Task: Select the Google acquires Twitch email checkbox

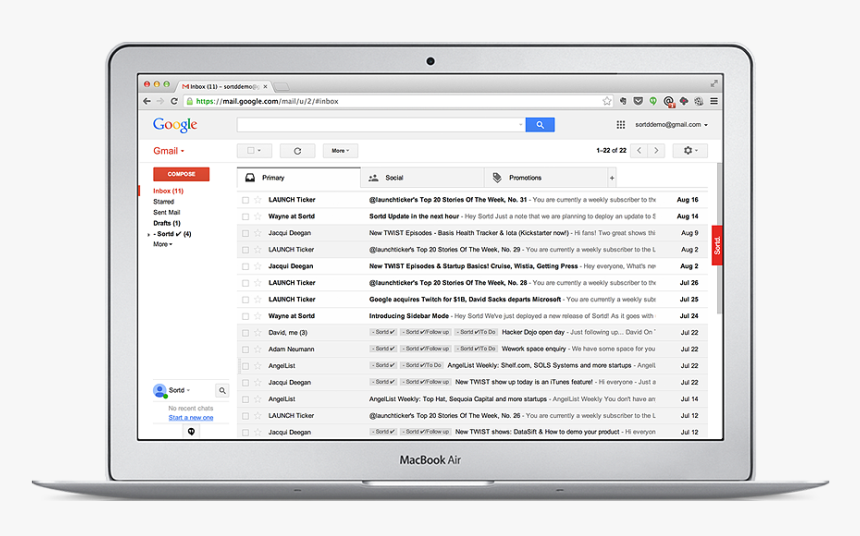Action: 245,300
